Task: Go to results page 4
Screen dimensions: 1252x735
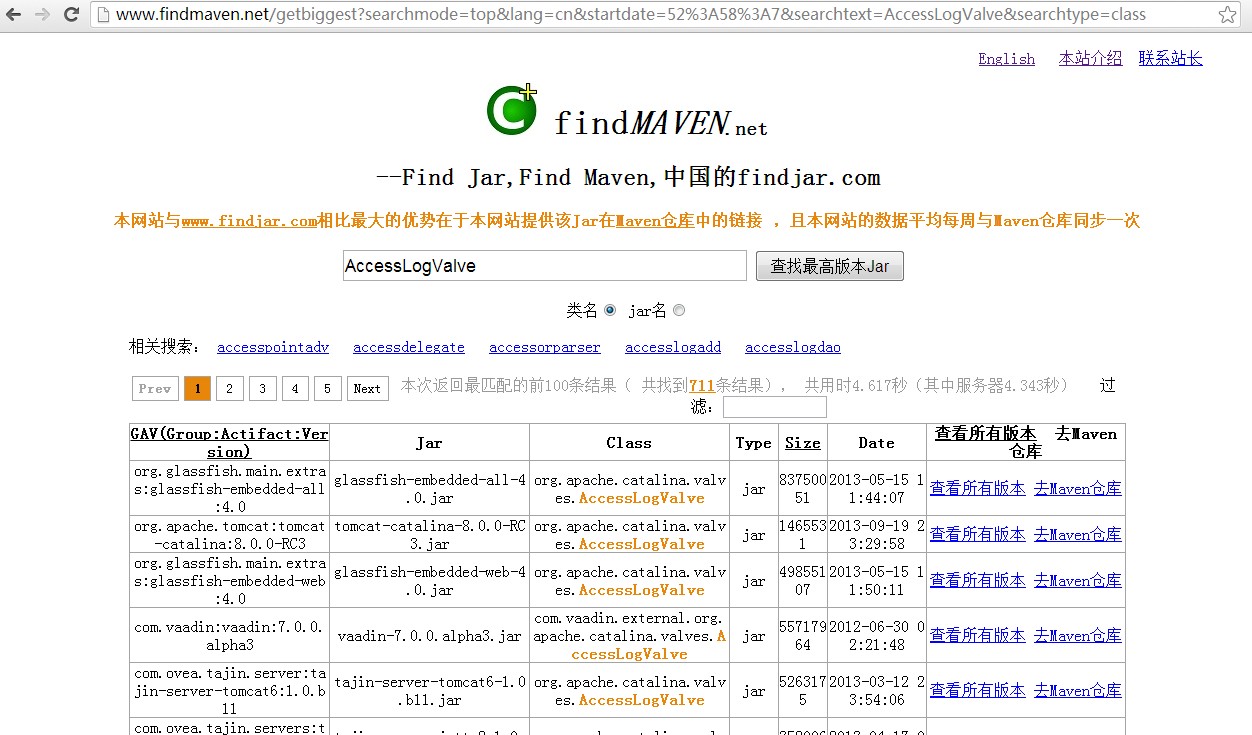Action: tap(295, 389)
